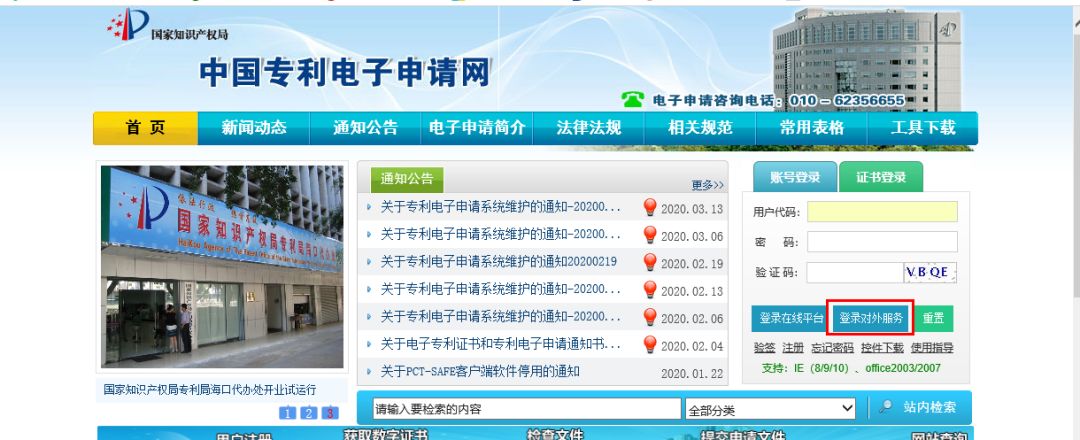Click the 重置 button
The image size is (1080, 440).
[x=933, y=318]
